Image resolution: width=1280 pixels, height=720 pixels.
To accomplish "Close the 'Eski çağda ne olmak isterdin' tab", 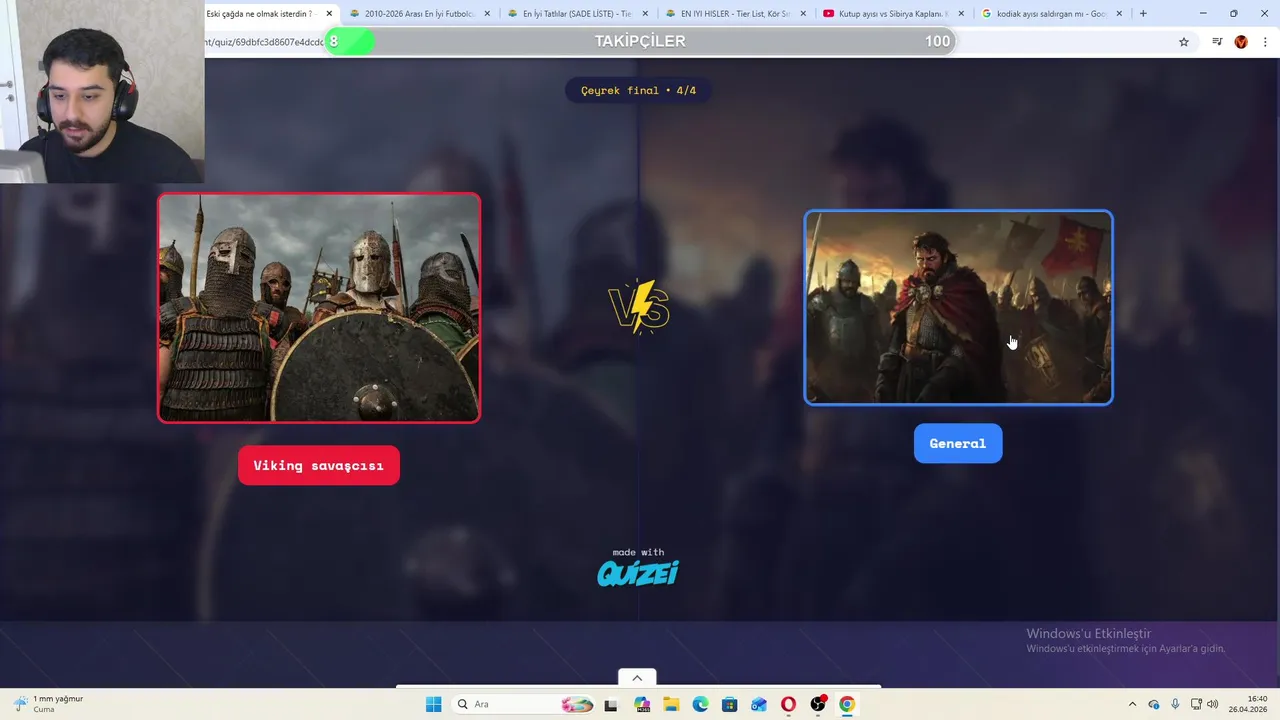I will point(329,14).
